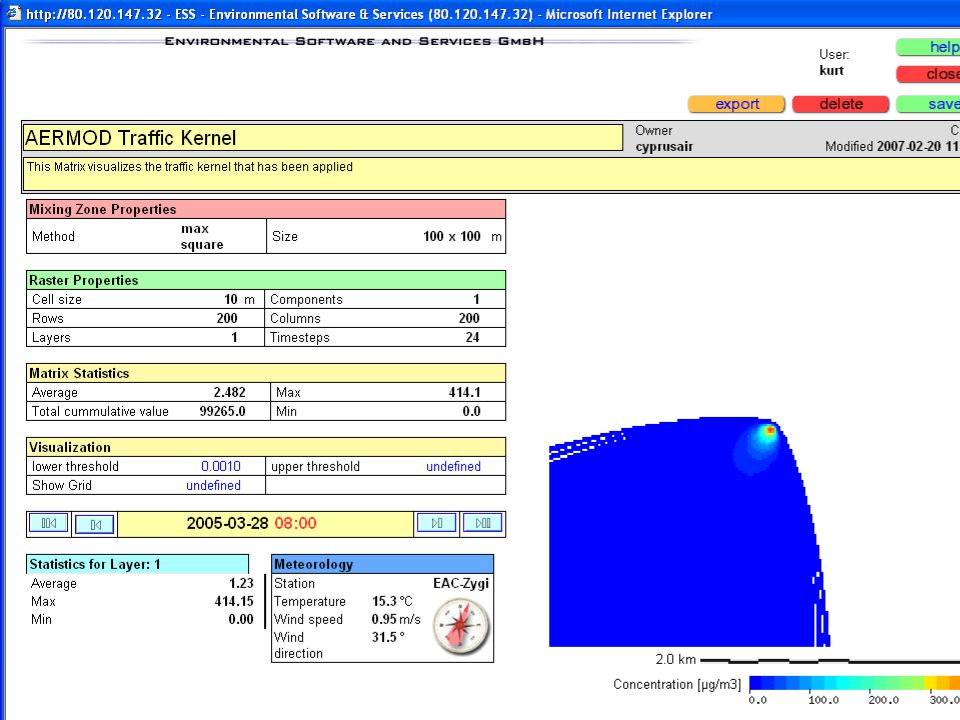Click the AERMOD Traffic Kernel title field

coord(323,138)
